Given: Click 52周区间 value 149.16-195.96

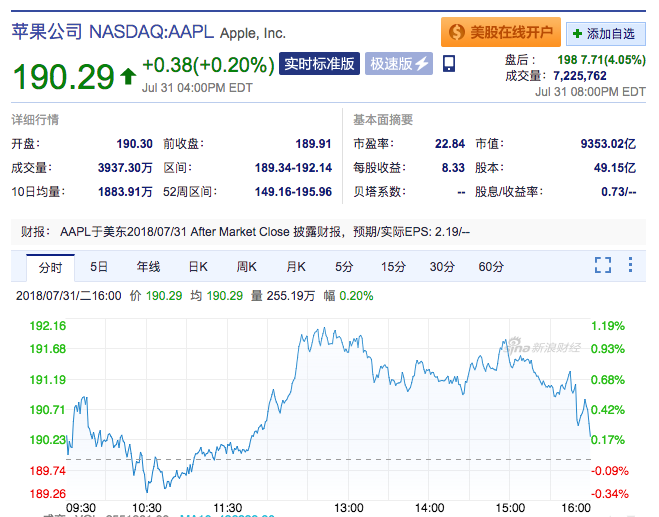Looking at the screenshot, I should [293, 192].
